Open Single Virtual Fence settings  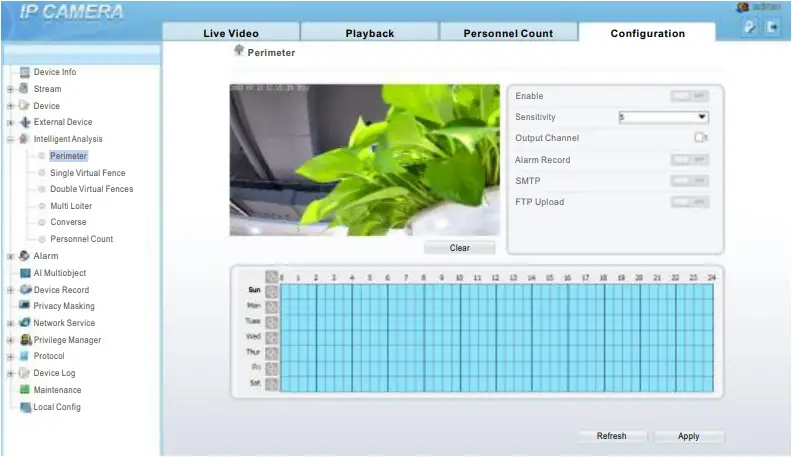tap(87, 173)
